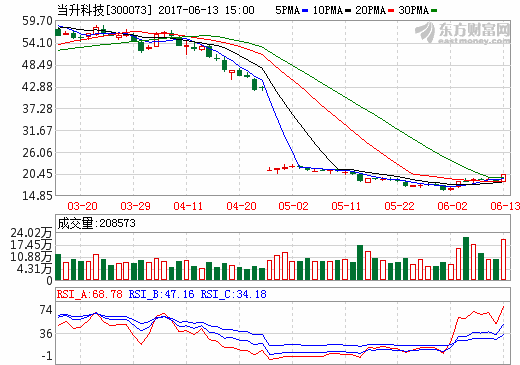Click the volume axis label 10.88万
The width and height of the screenshot is (520, 365).
pyautogui.click(x=32, y=257)
